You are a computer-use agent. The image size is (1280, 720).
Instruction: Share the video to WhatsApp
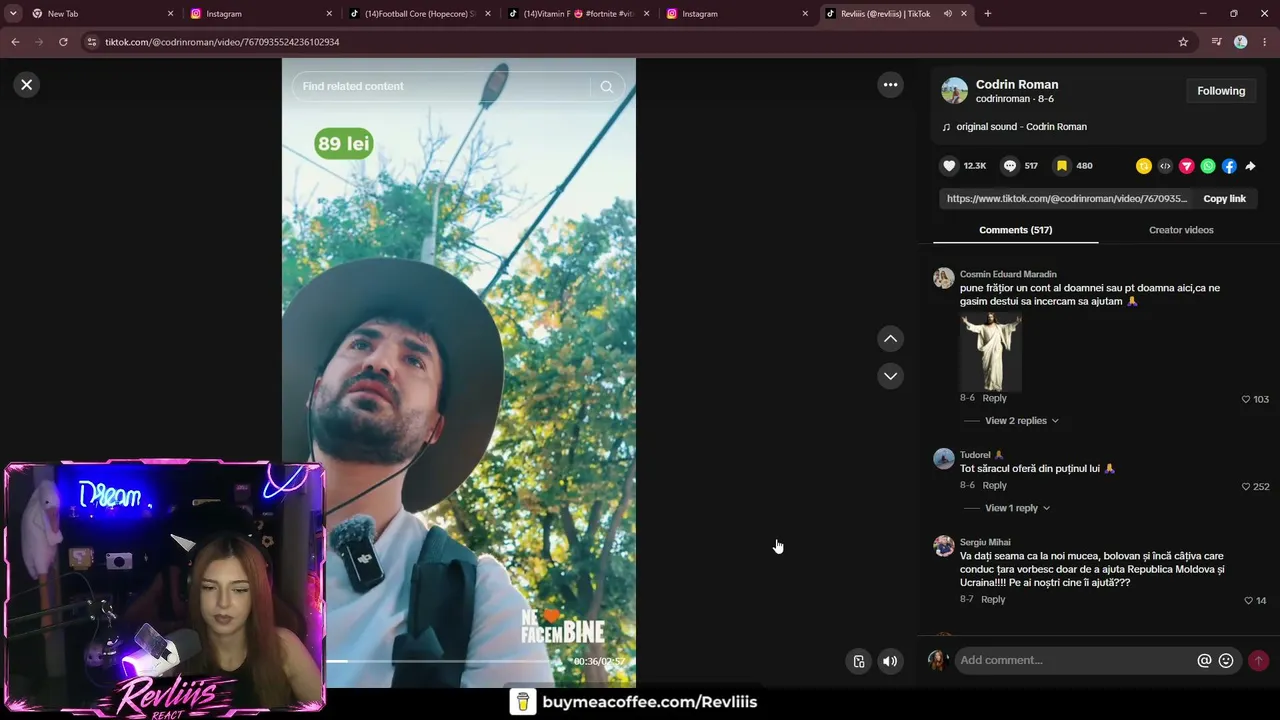tap(1208, 166)
